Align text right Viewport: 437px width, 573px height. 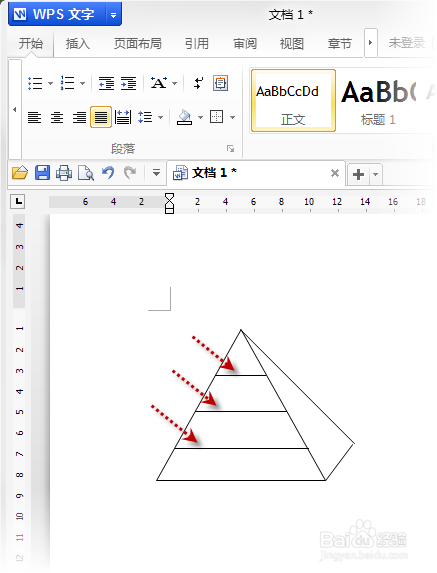click(x=79, y=117)
